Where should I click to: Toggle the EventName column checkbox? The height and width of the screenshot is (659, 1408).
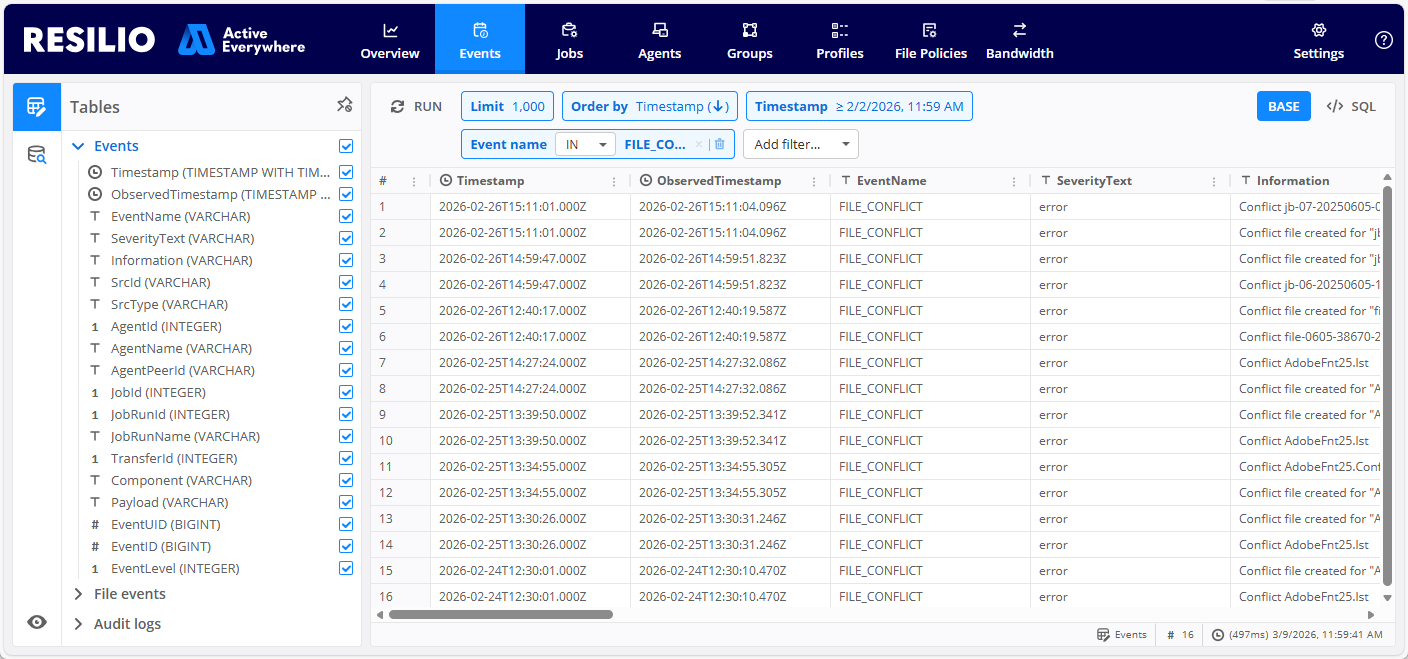[346, 216]
